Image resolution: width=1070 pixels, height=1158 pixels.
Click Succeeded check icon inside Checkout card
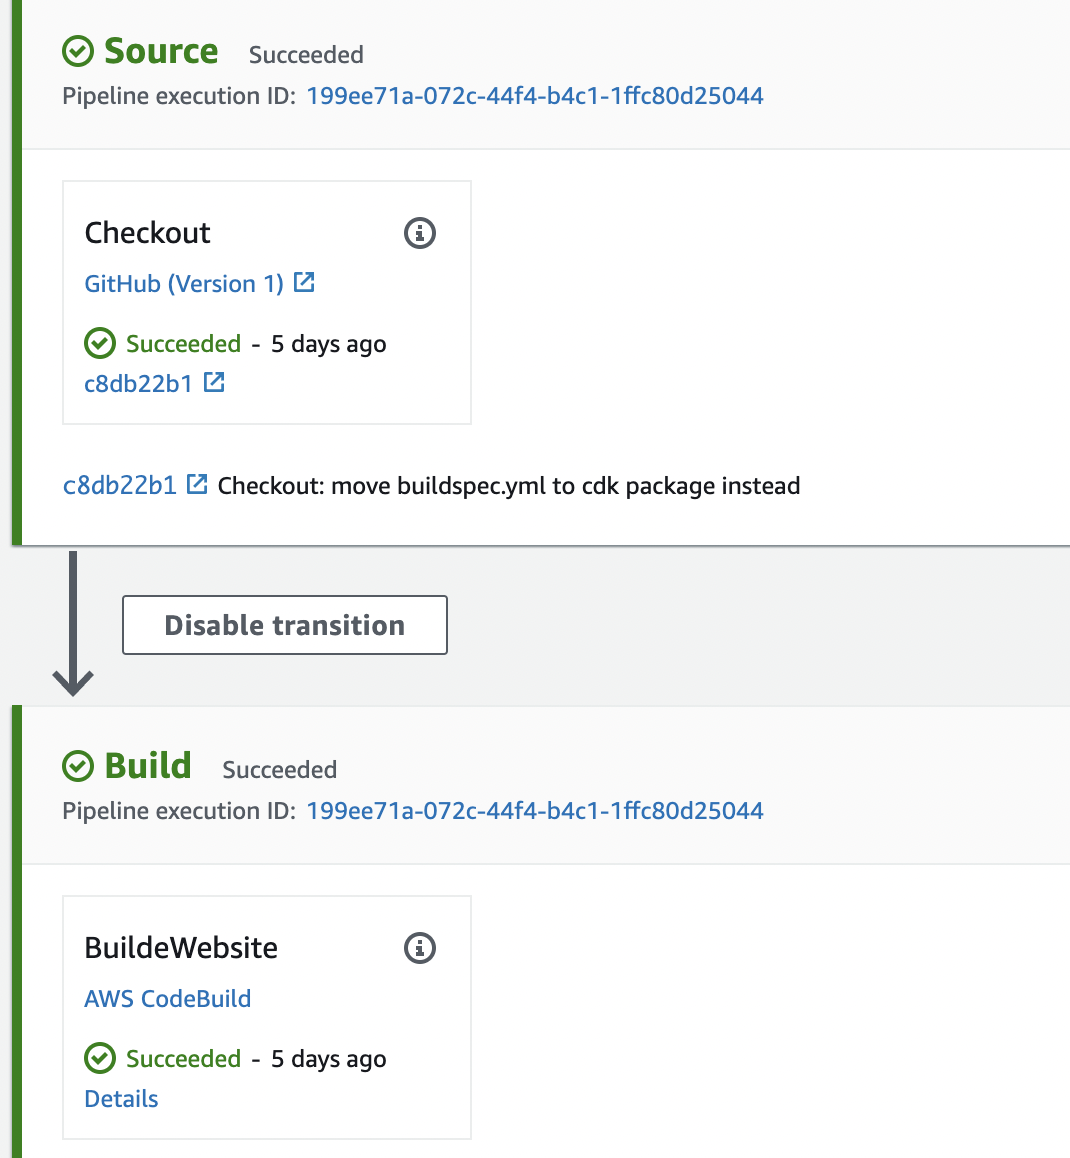coord(100,344)
